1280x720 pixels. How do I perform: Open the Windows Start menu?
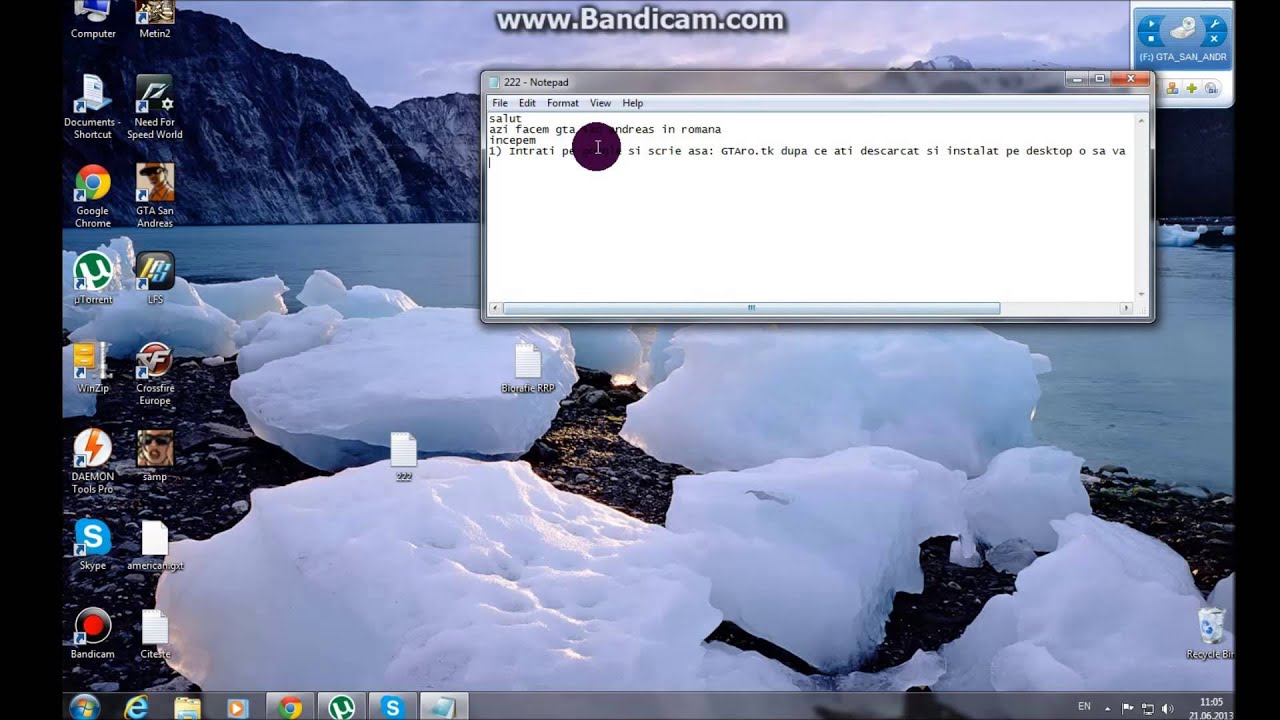click(x=85, y=707)
